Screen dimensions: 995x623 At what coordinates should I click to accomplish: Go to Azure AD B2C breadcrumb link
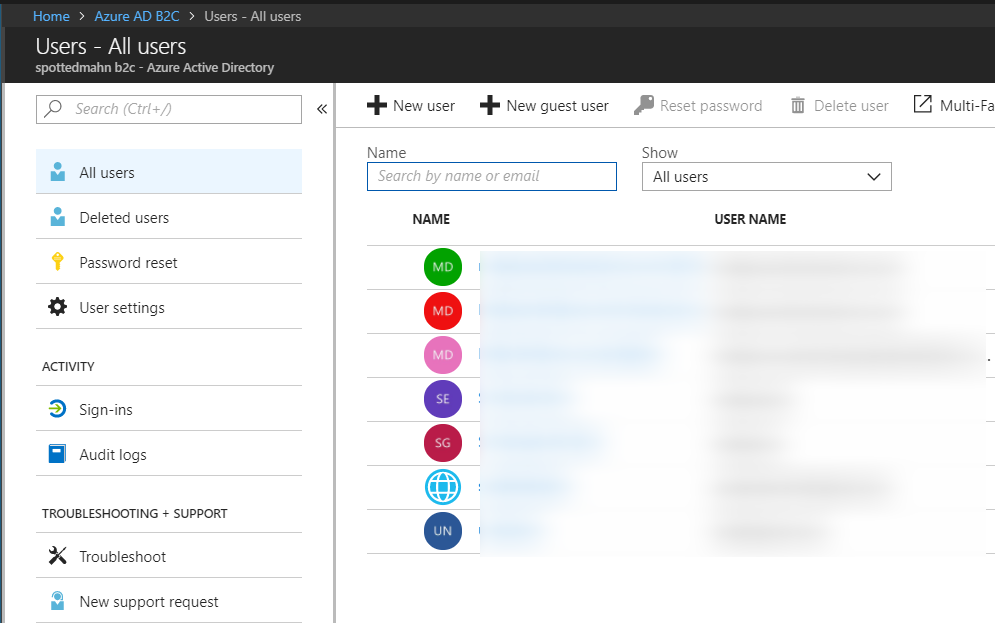click(137, 16)
